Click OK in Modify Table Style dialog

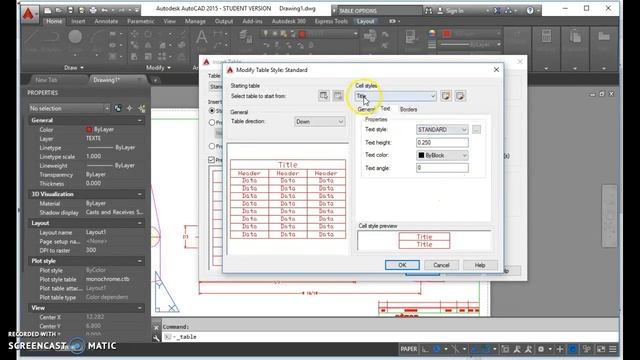click(402, 265)
